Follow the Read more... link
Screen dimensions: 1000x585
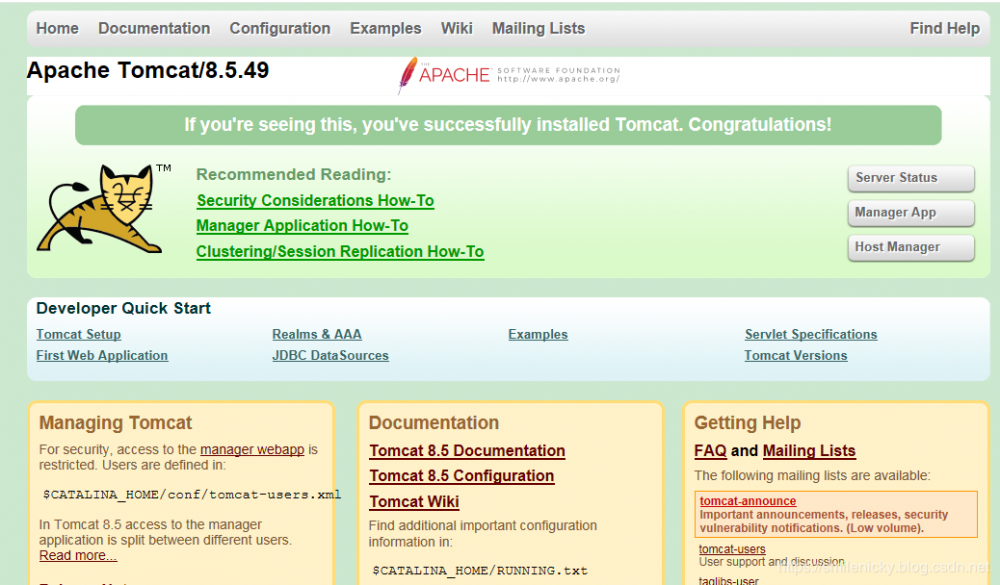point(78,556)
